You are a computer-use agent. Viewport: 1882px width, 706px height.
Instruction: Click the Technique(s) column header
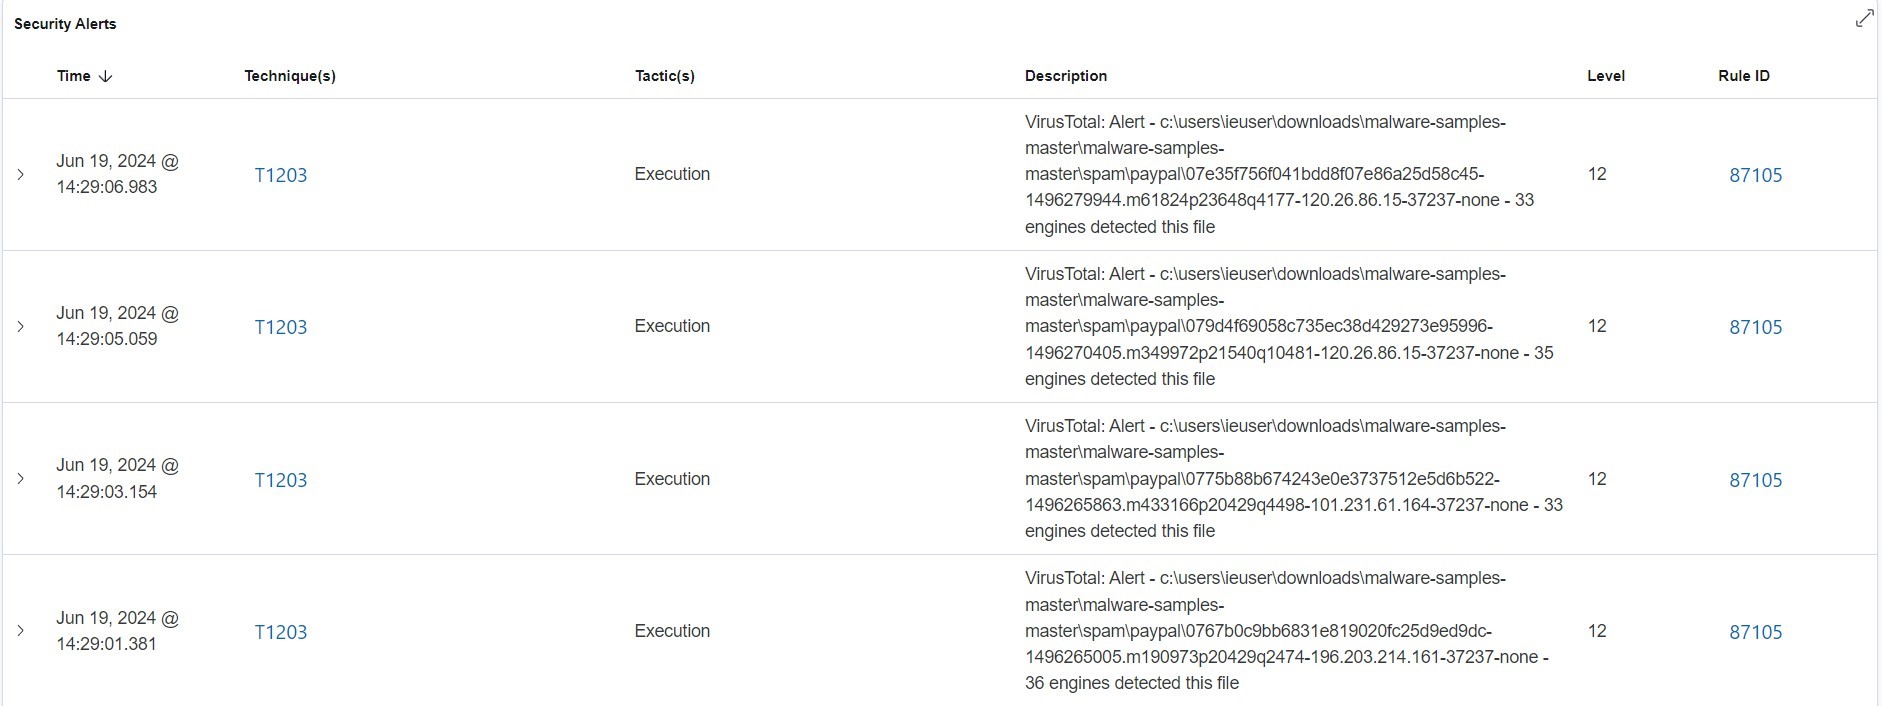coord(290,76)
